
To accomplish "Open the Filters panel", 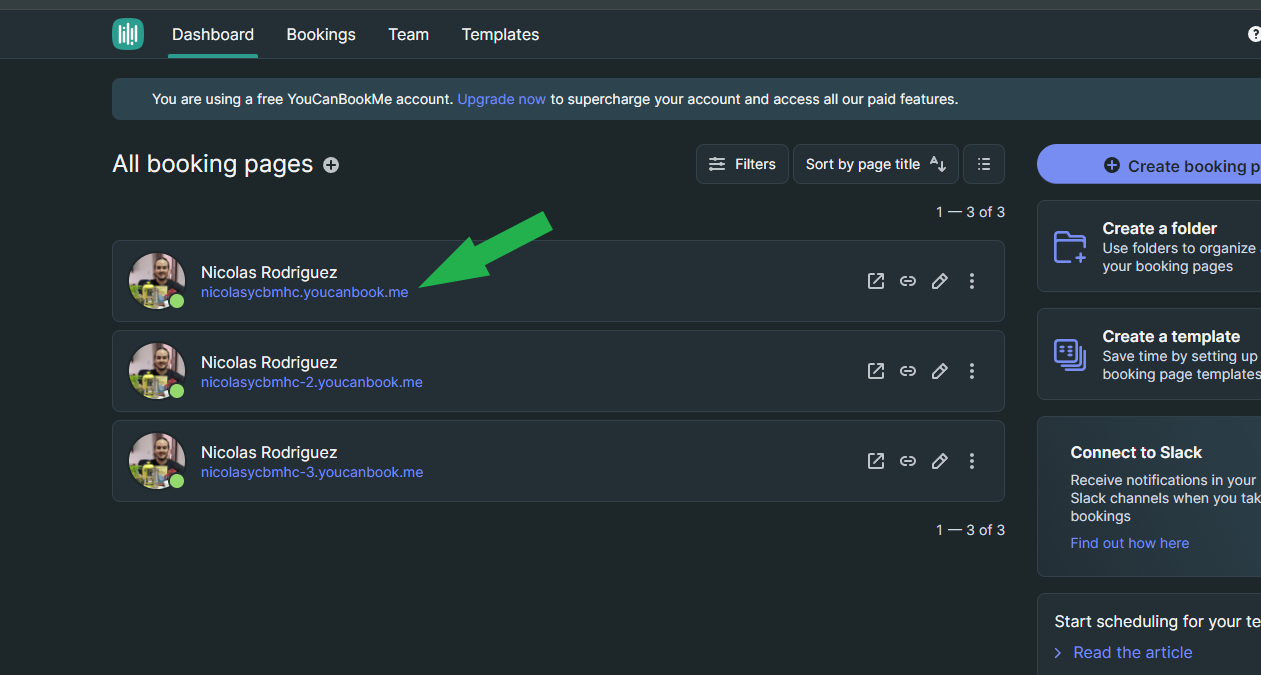I will pyautogui.click(x=742, y=164).
